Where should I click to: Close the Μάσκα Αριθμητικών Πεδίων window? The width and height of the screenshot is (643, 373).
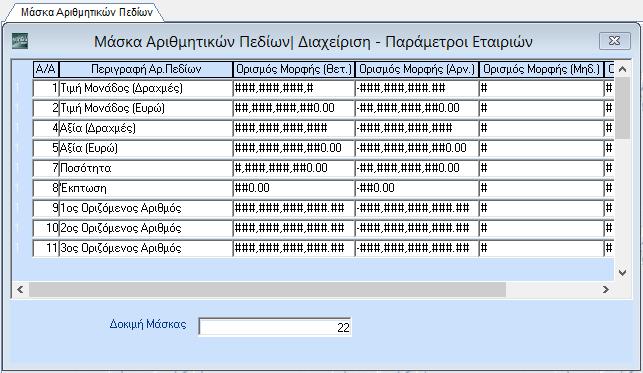614,41
